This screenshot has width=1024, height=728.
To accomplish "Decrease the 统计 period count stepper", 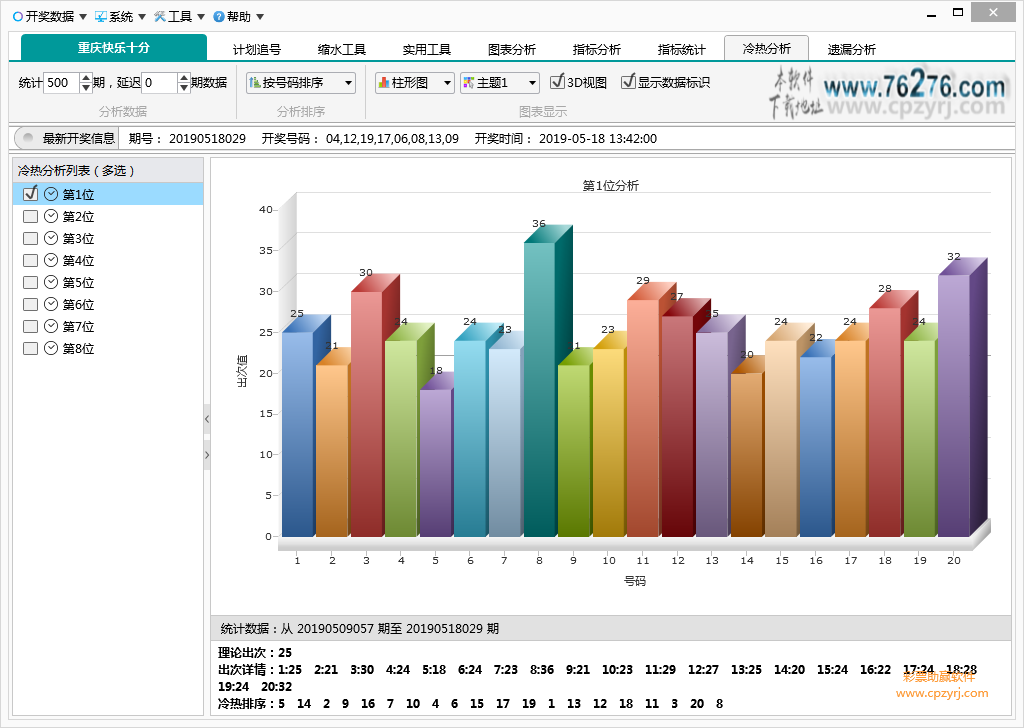I will pos(86,87).
